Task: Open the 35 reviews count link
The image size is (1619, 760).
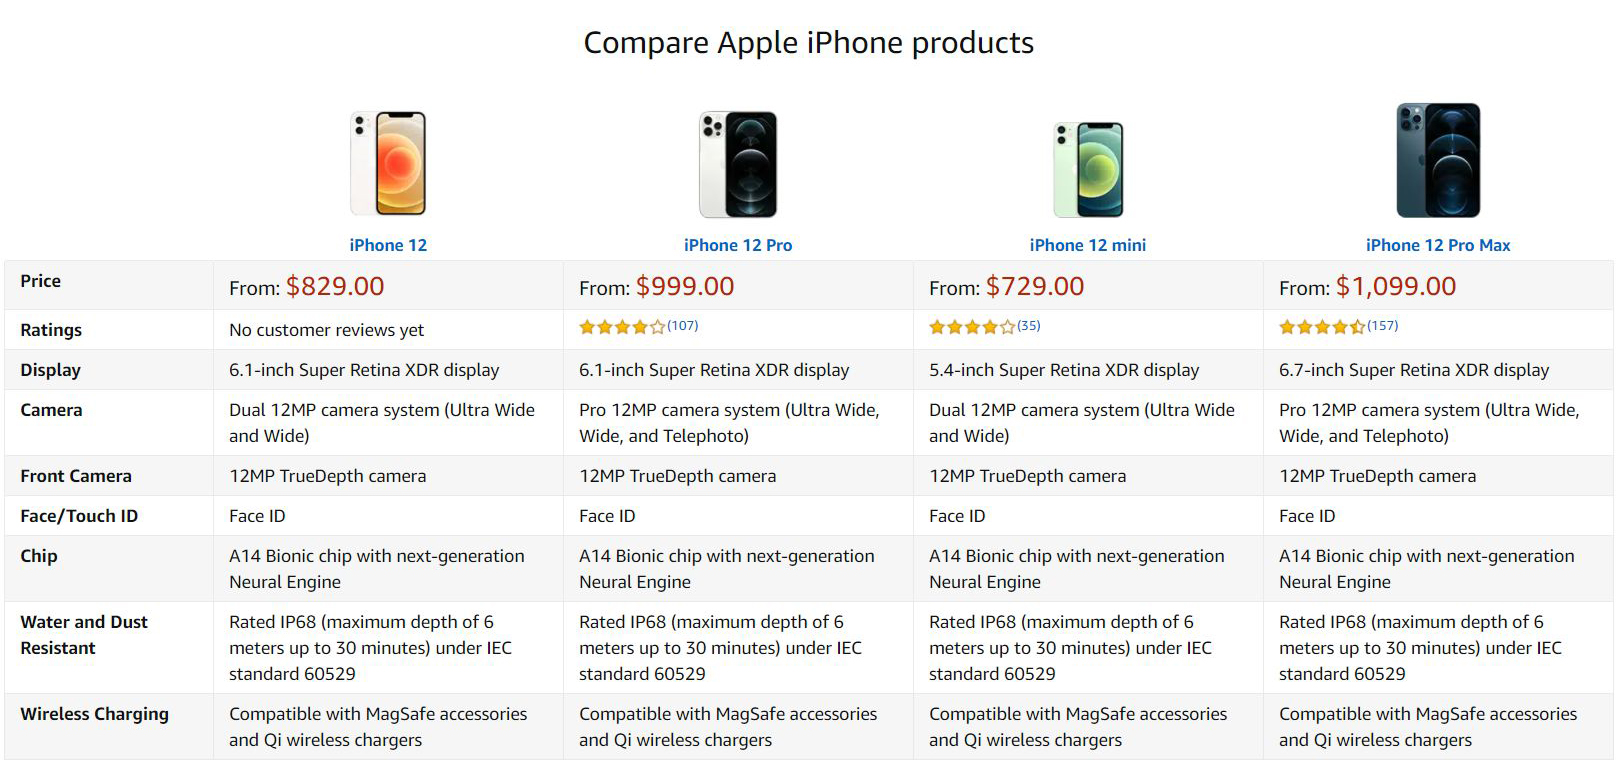Action: click(x=1029, y=326)
